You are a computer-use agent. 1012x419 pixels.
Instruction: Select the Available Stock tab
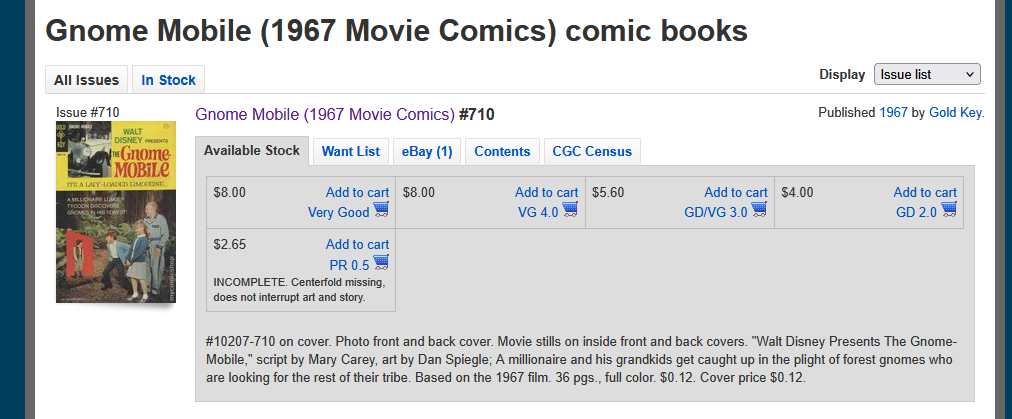pyautogui.click(x=251, y=150)
